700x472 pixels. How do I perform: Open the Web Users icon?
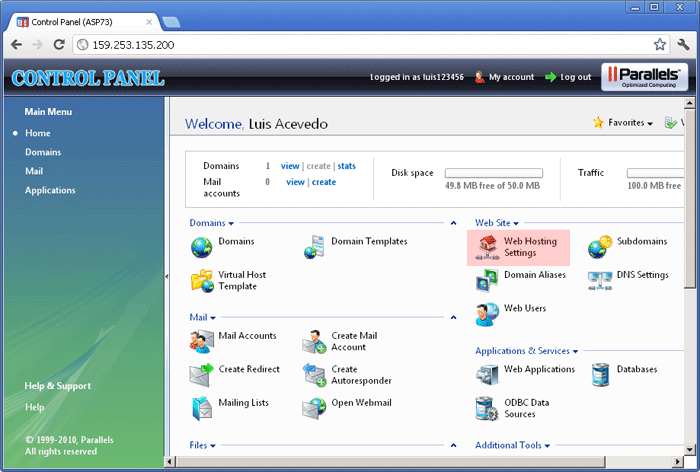(488, 314)
